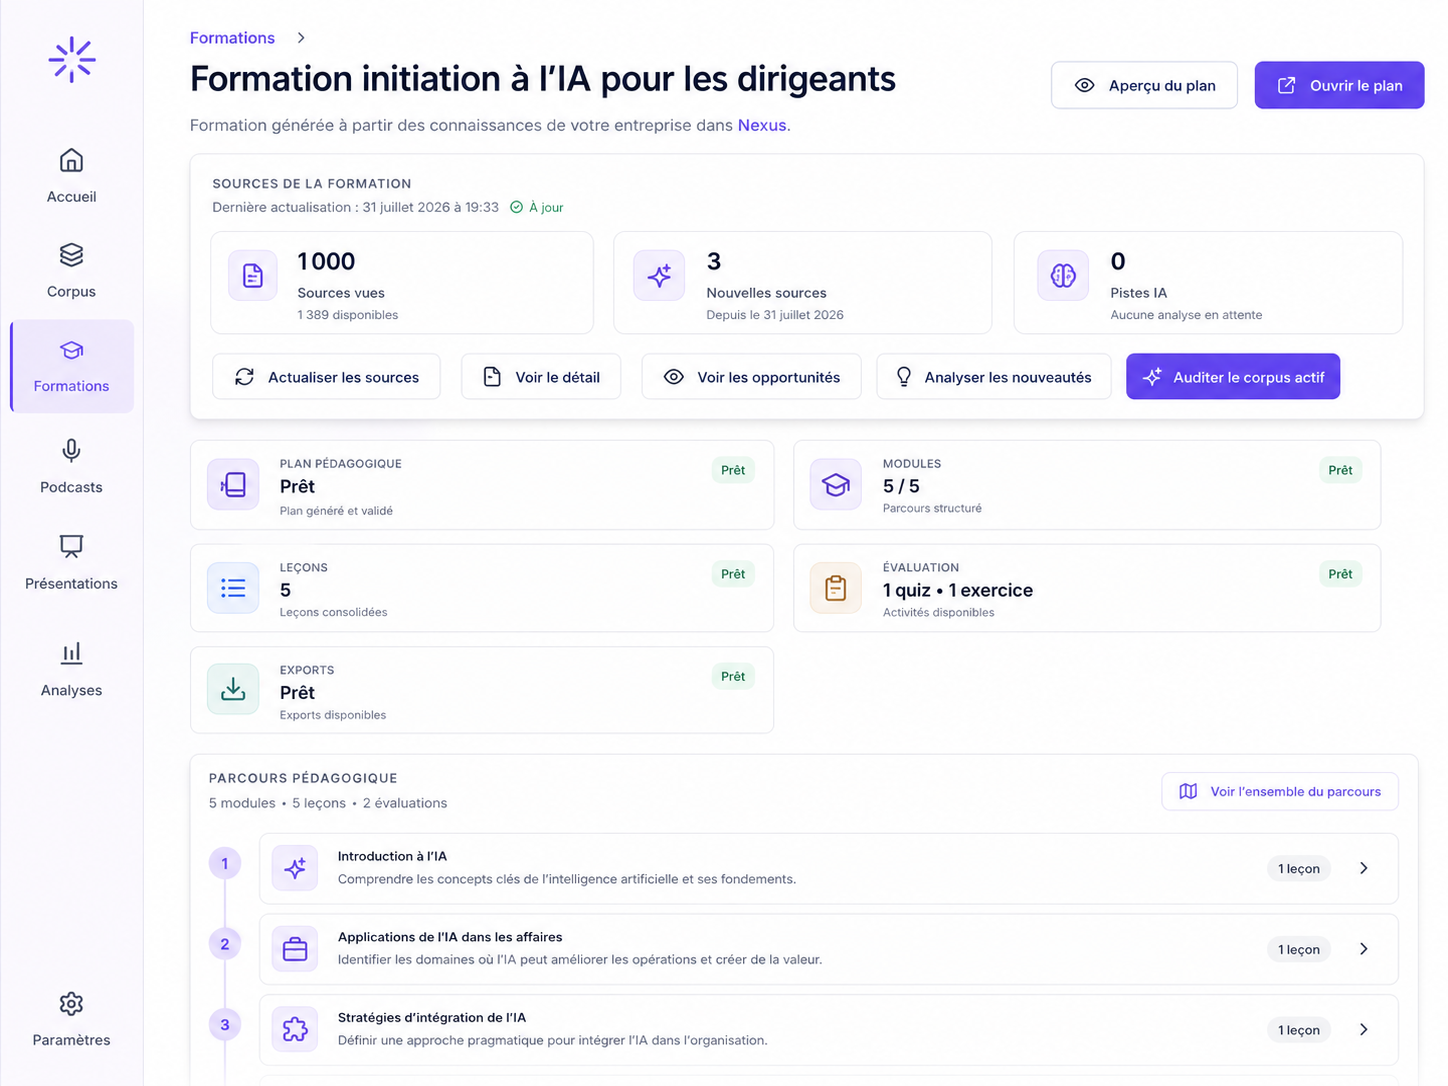Click the Leçons consolidées text
The width and height of the screenshot is (1448, 1086).
click(333, 612)
